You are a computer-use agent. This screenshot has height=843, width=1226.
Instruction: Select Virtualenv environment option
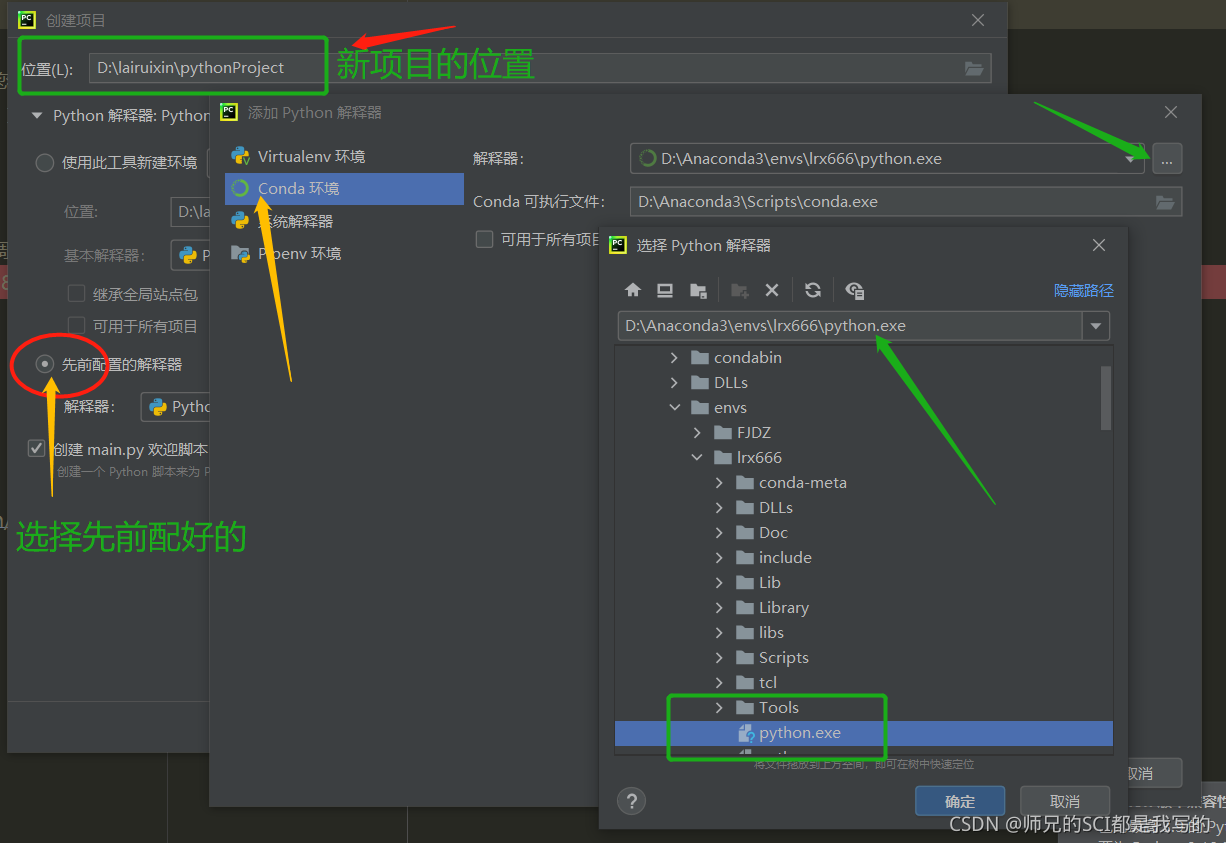(344, 156)
